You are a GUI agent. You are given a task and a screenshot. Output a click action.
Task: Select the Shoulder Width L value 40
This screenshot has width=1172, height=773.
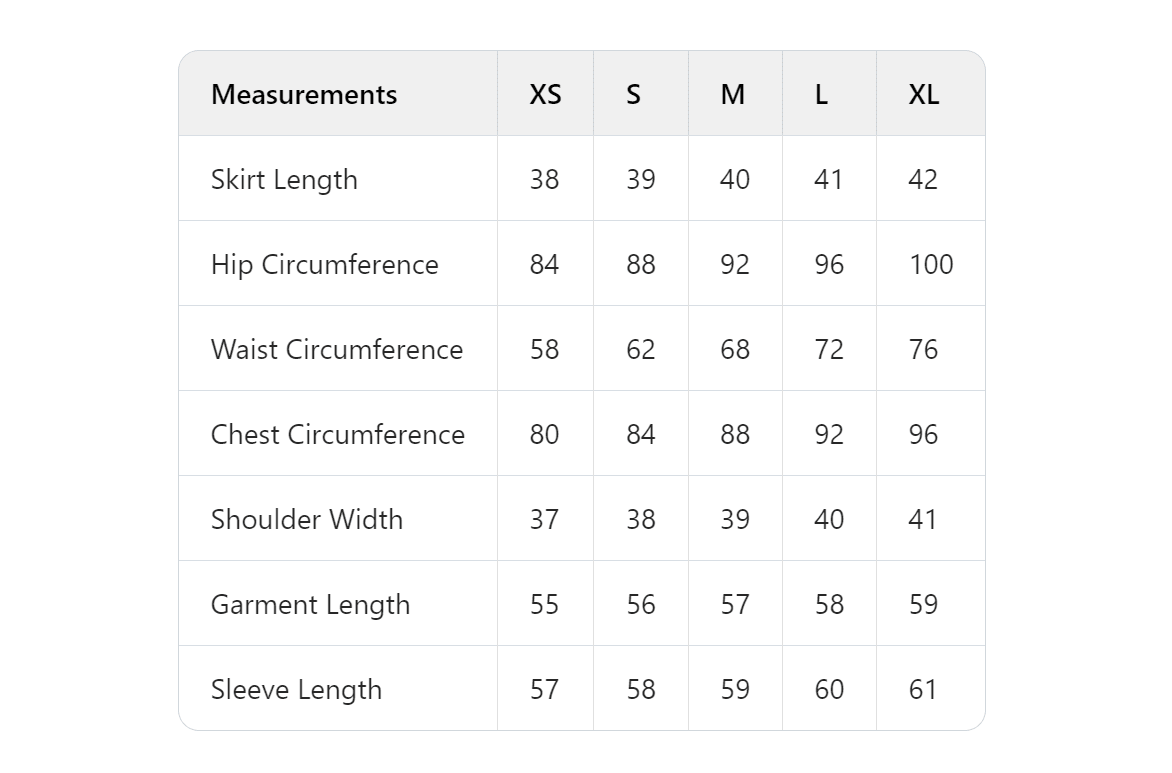point(829,520)
